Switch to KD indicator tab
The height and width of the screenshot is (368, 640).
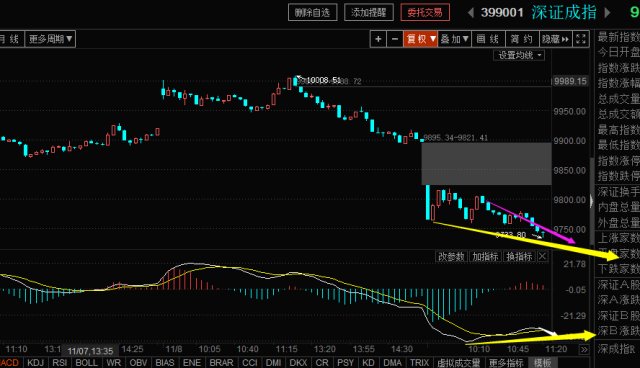tap(369, 363)
